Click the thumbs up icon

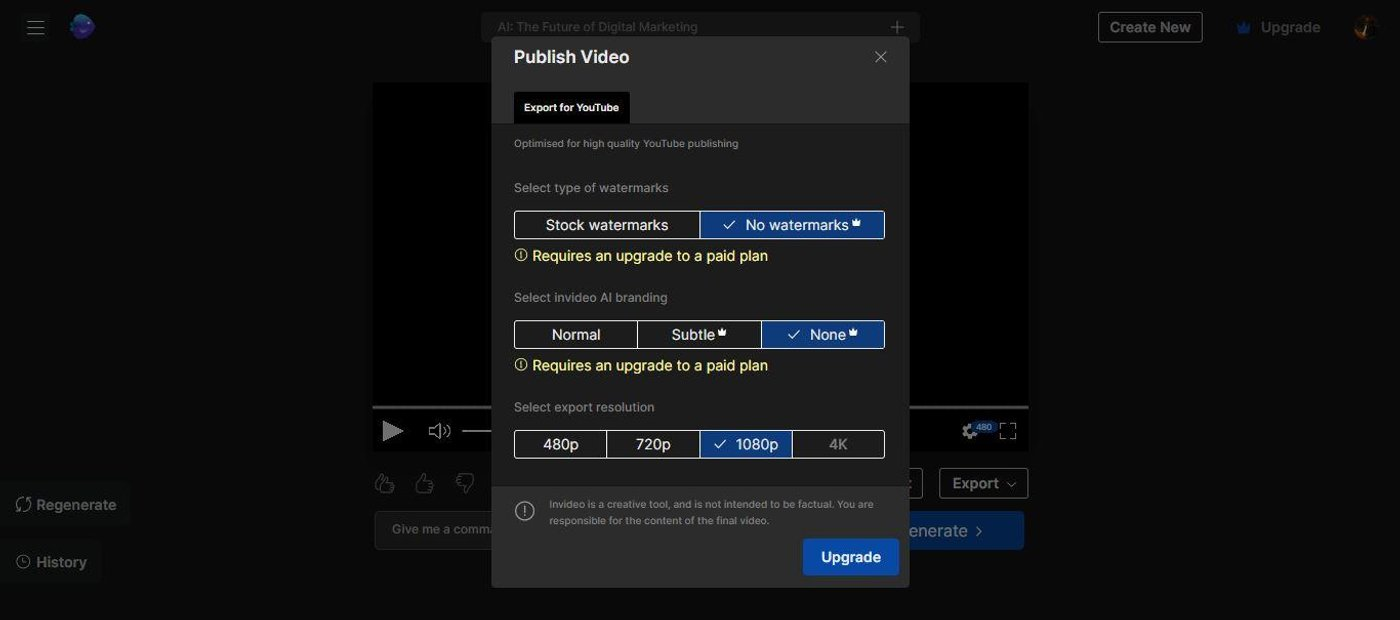tap(425, 484)
